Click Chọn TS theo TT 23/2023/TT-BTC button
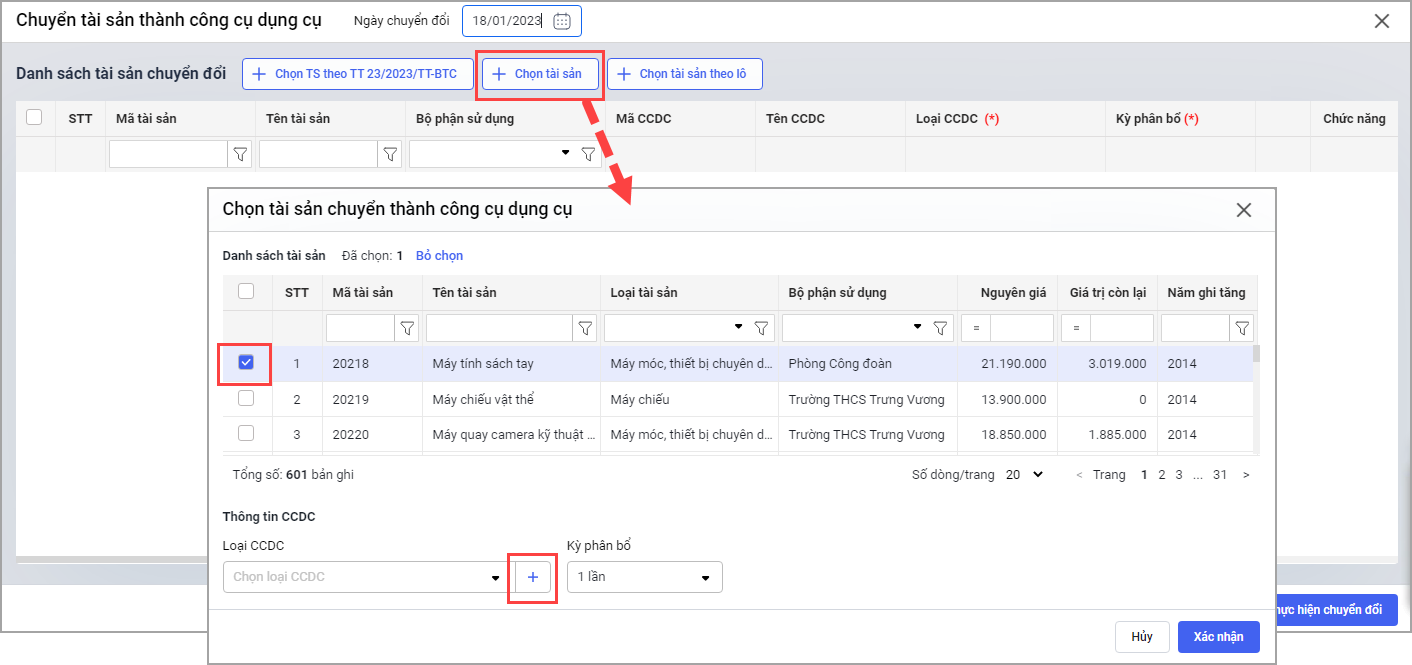The width and height of the screenshot is (1412, 665). (357, 74)
